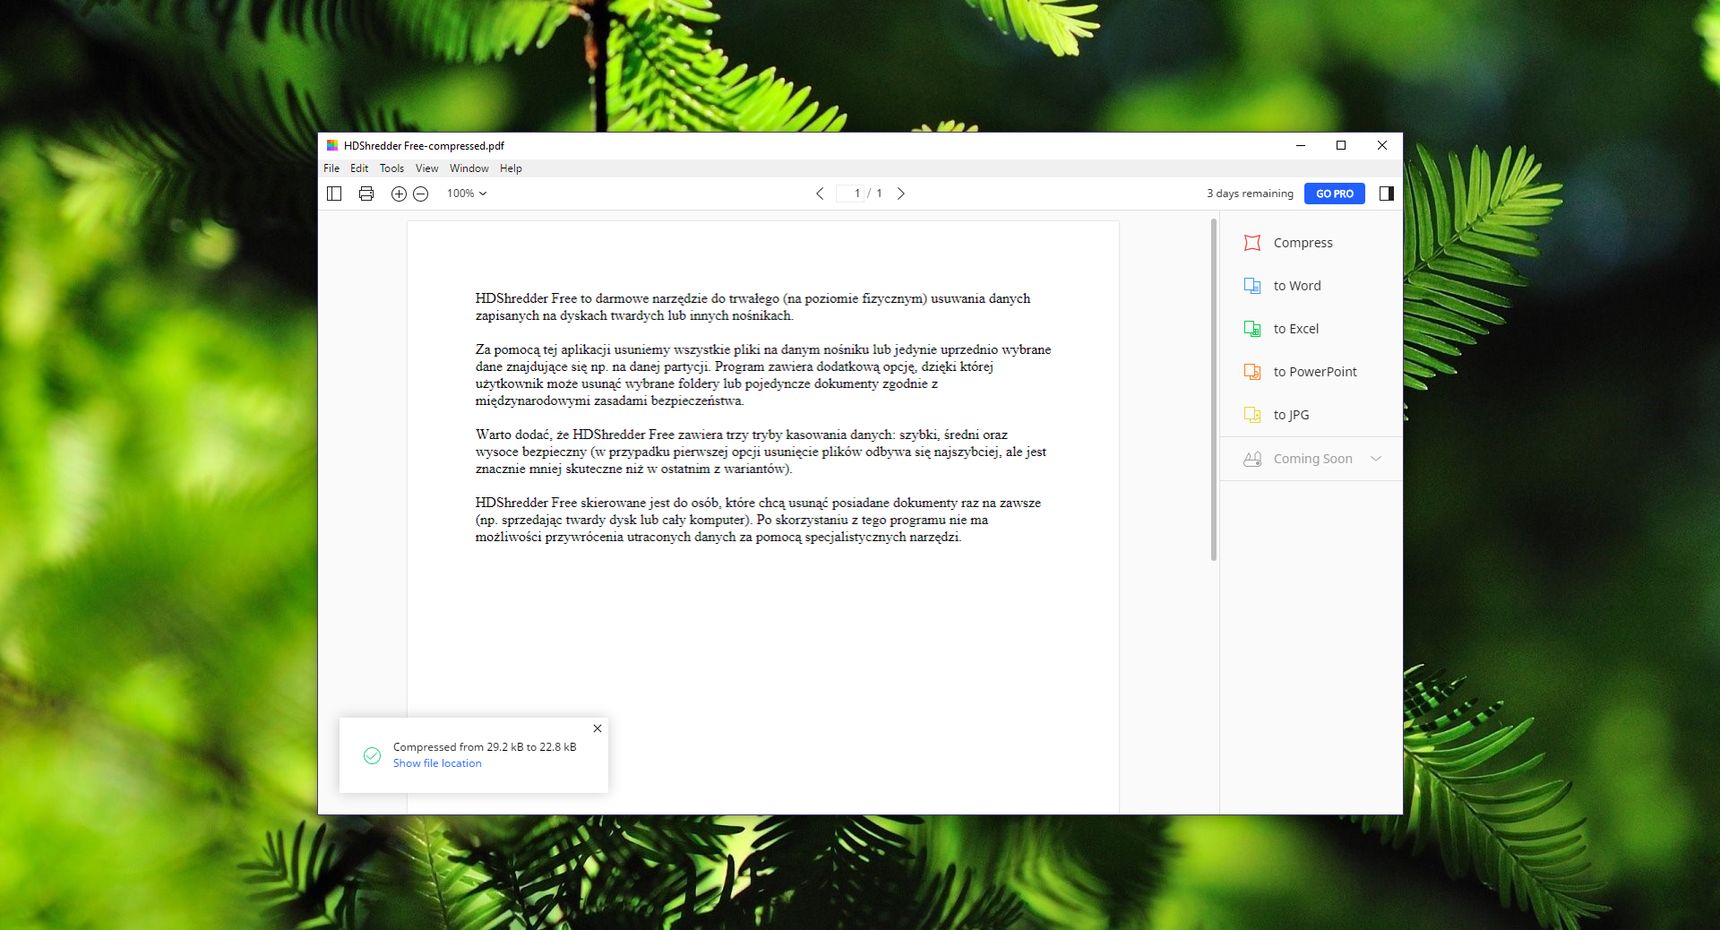
Task: Click the paragraph starting 'Warto dodać'
Action: pos(761,451)
